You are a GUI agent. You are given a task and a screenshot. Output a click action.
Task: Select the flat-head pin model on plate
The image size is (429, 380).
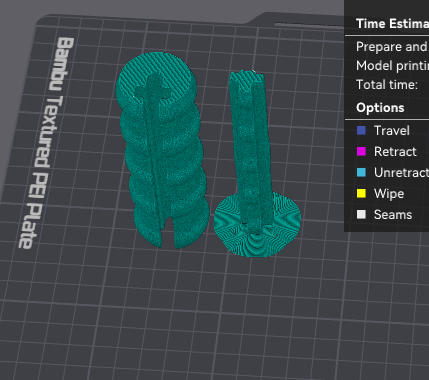pos(255,163)
